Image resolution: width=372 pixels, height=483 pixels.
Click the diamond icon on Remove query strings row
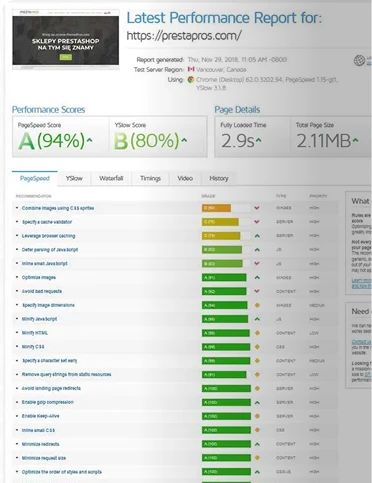pos(257,375)
